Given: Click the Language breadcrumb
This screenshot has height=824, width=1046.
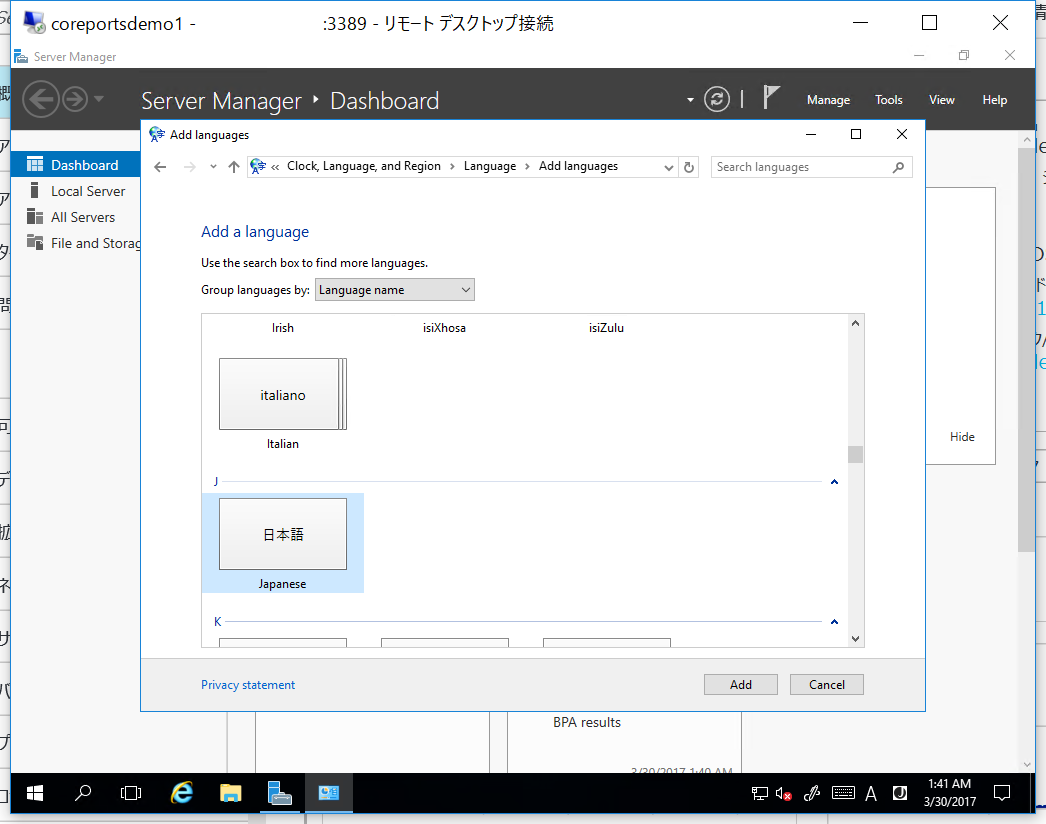Looking at the screenshot, I should pos(490,166).
